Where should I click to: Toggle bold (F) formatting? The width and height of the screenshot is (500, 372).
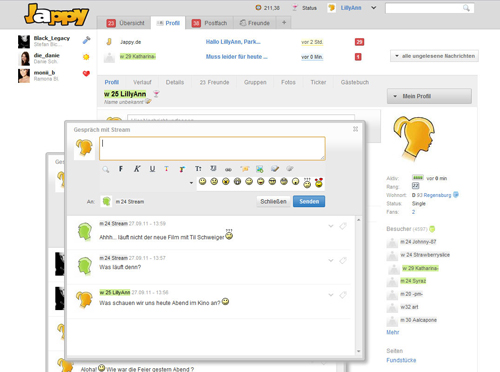pos(121,169)
